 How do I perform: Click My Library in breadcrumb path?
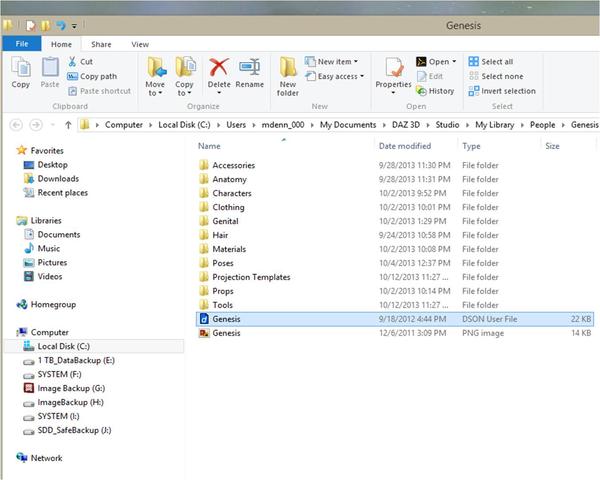coord(494,125)
